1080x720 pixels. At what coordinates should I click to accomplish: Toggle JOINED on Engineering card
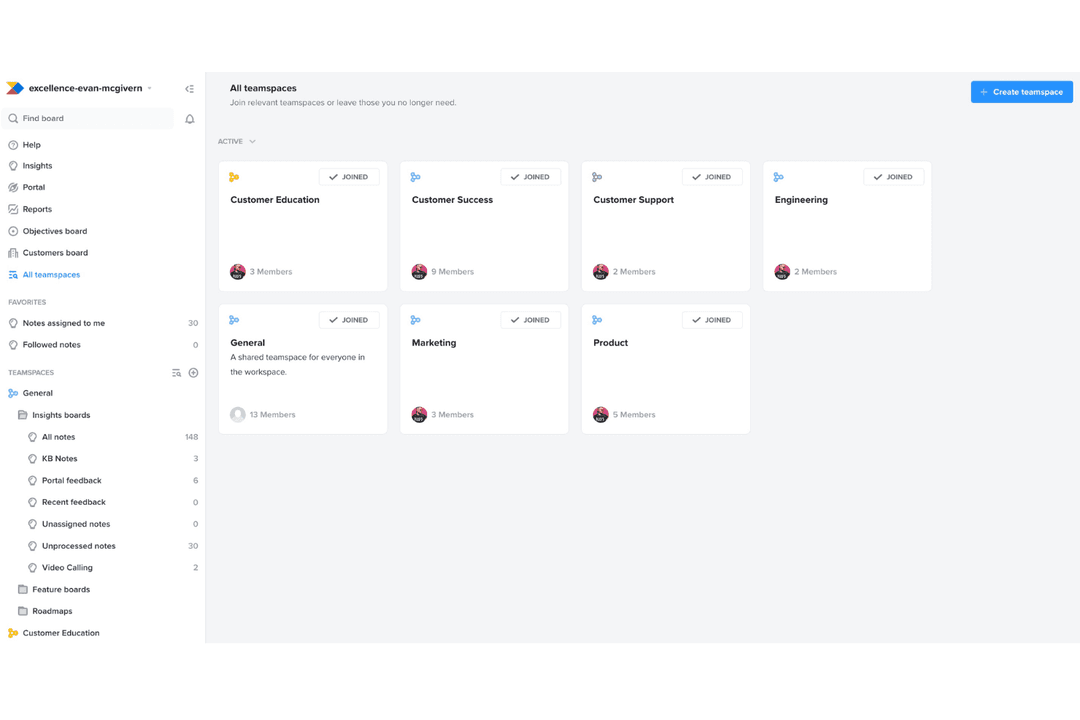(x=893, y=177)
